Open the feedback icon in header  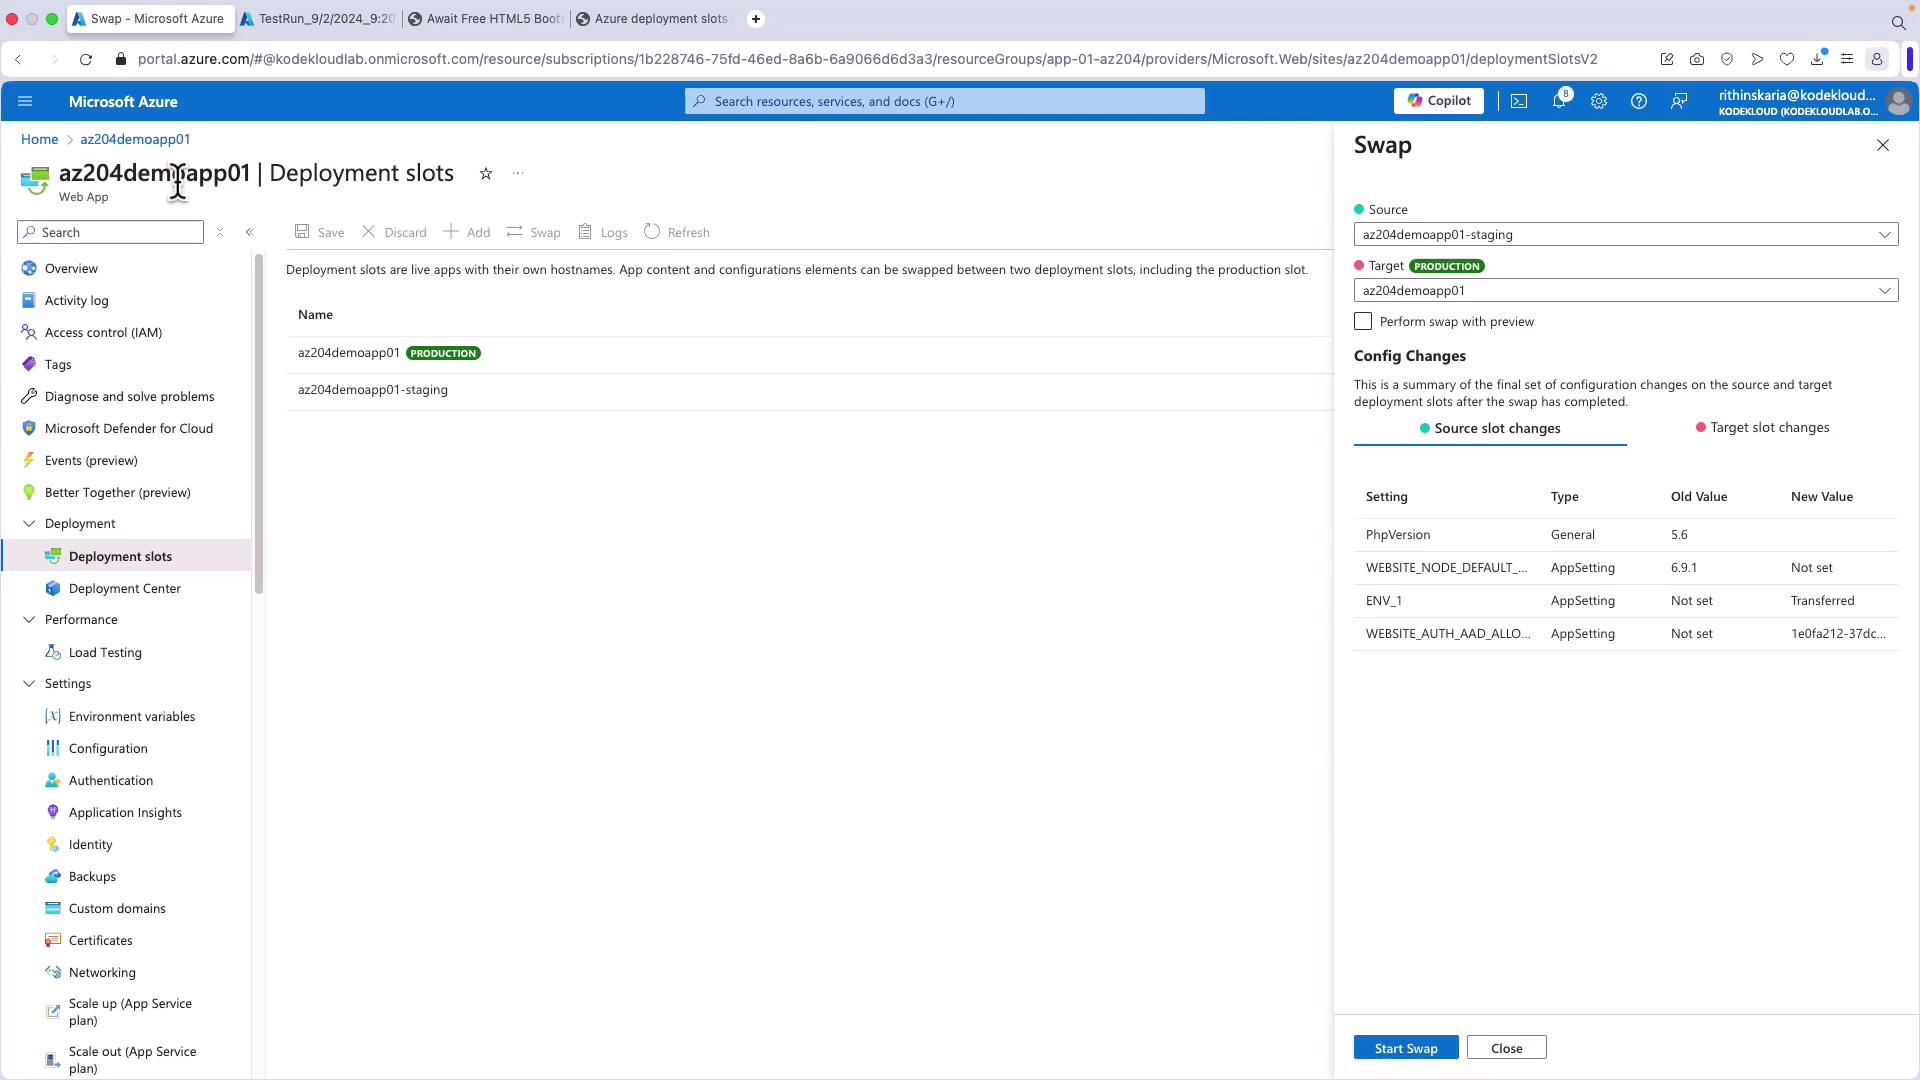pos(1679,101)
